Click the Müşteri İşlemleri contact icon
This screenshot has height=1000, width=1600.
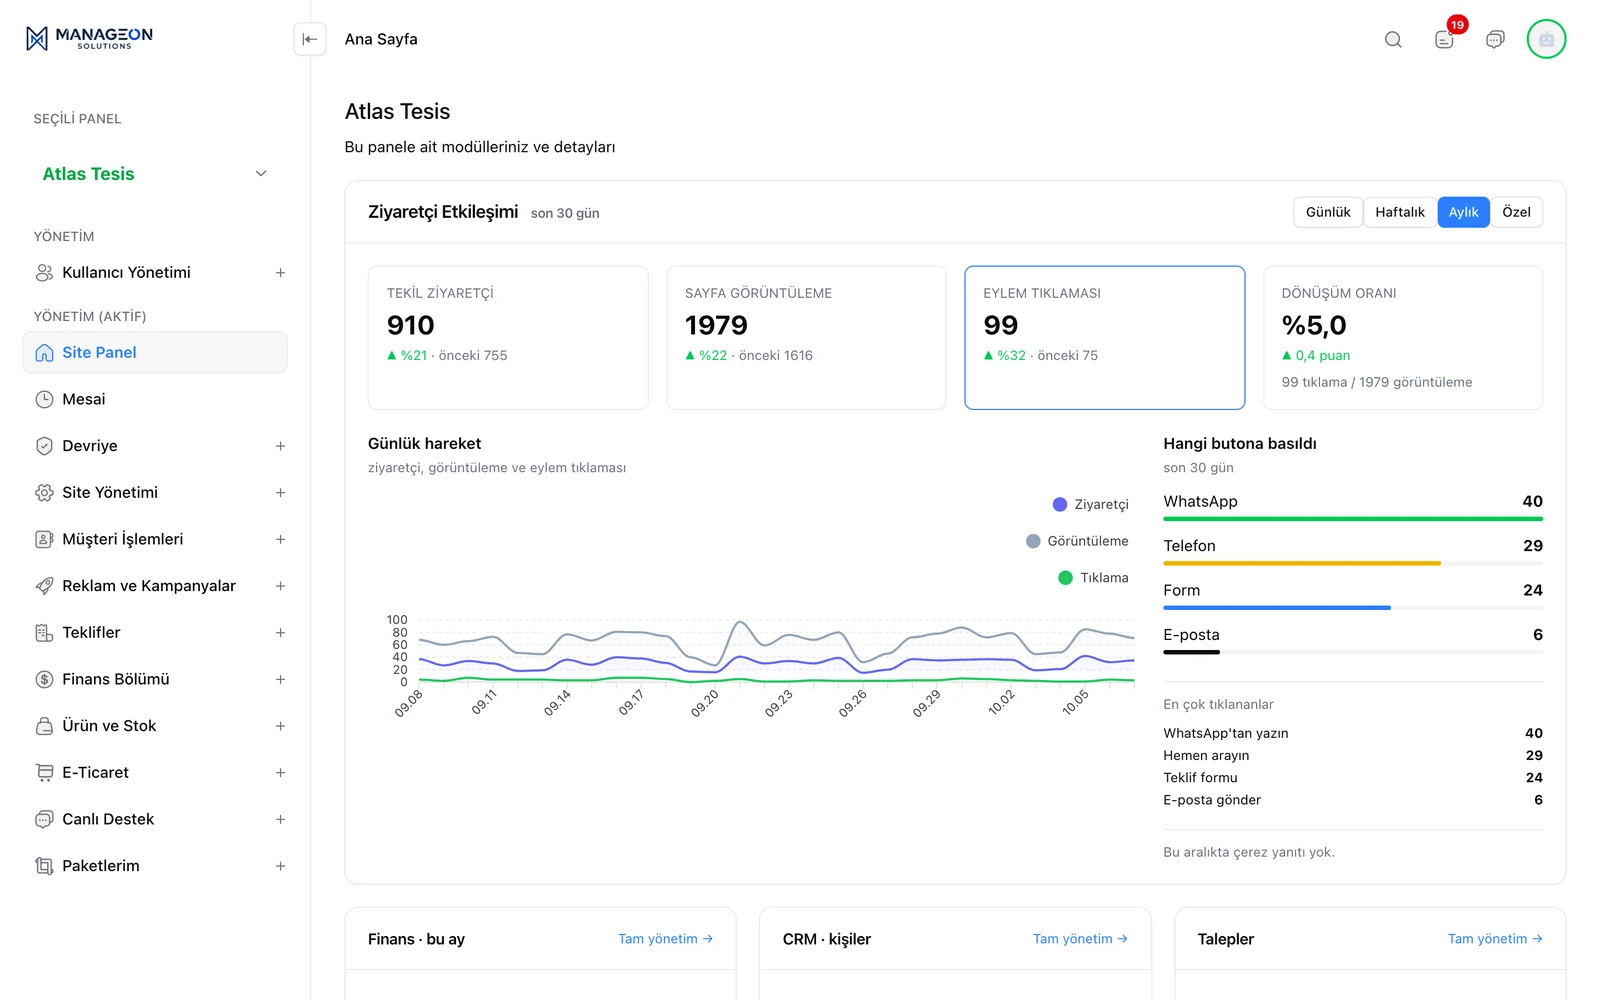coord(44,539)
